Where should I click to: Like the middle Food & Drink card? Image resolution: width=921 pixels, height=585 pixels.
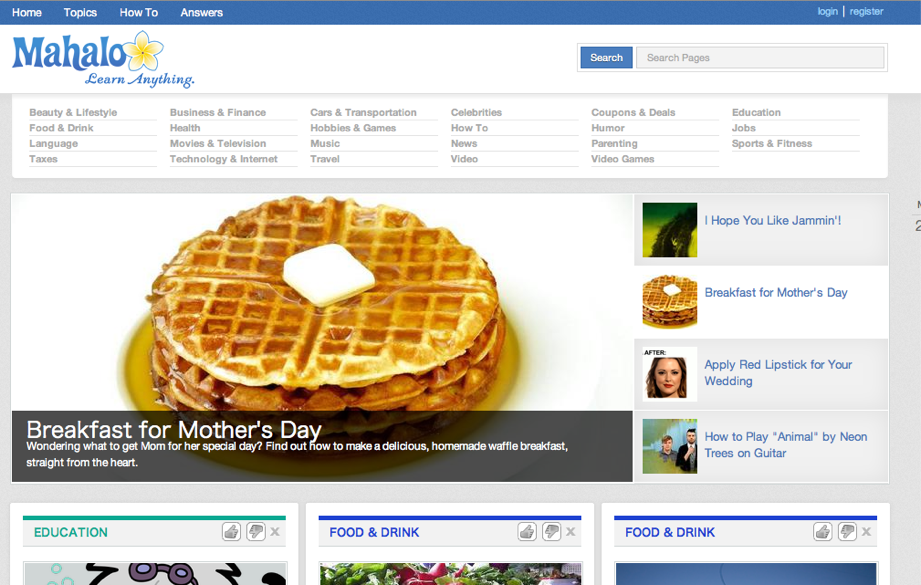(x=527, y=532)
